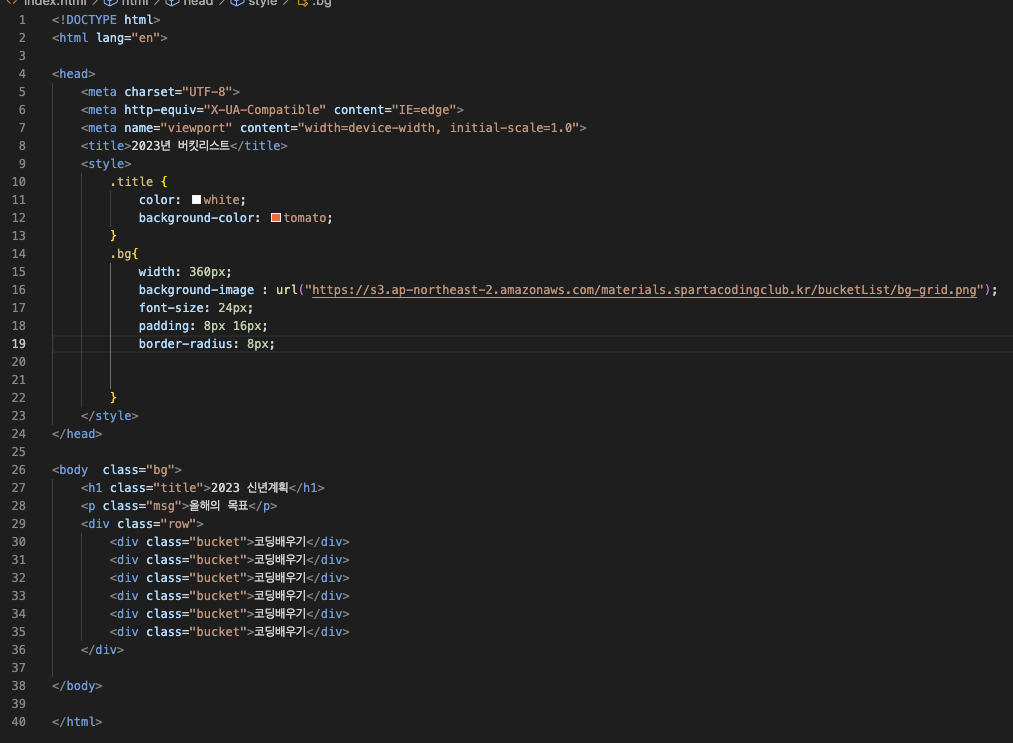The image size is (1013, 743).
Task: Click the .bg{ selector line
Action: coord(124,254)
